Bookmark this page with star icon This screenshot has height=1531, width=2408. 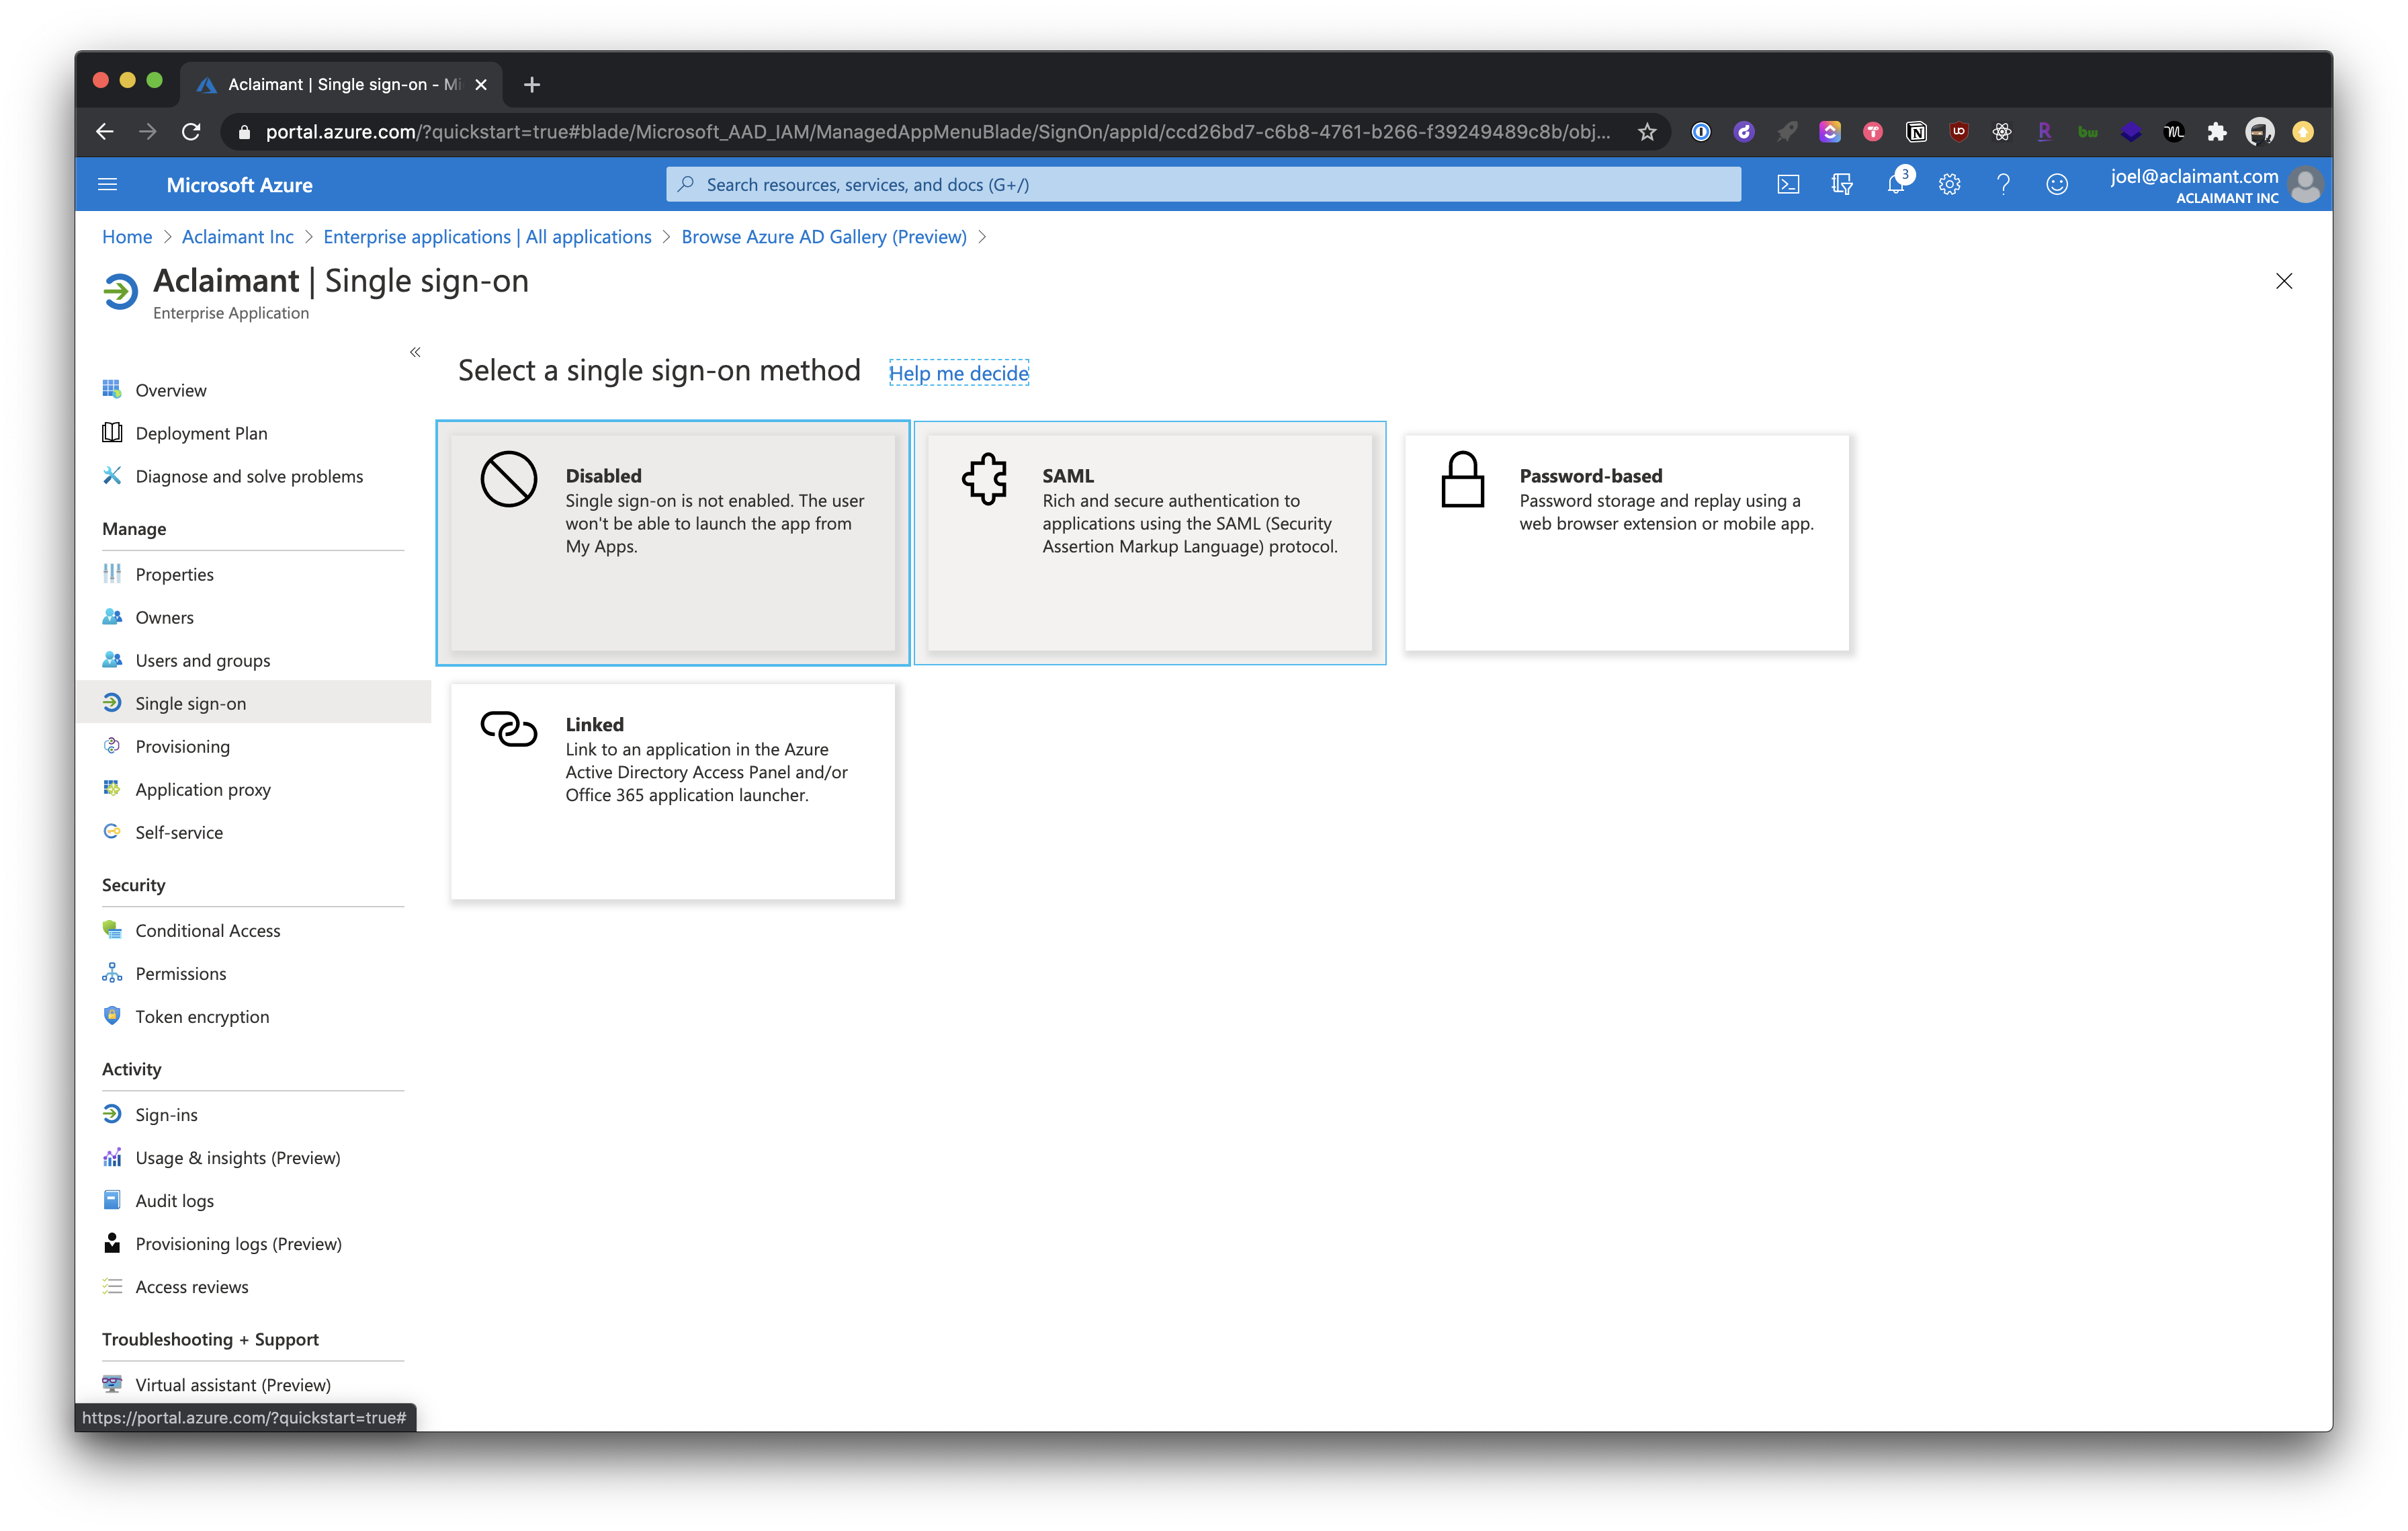[x=1647, y=132]
